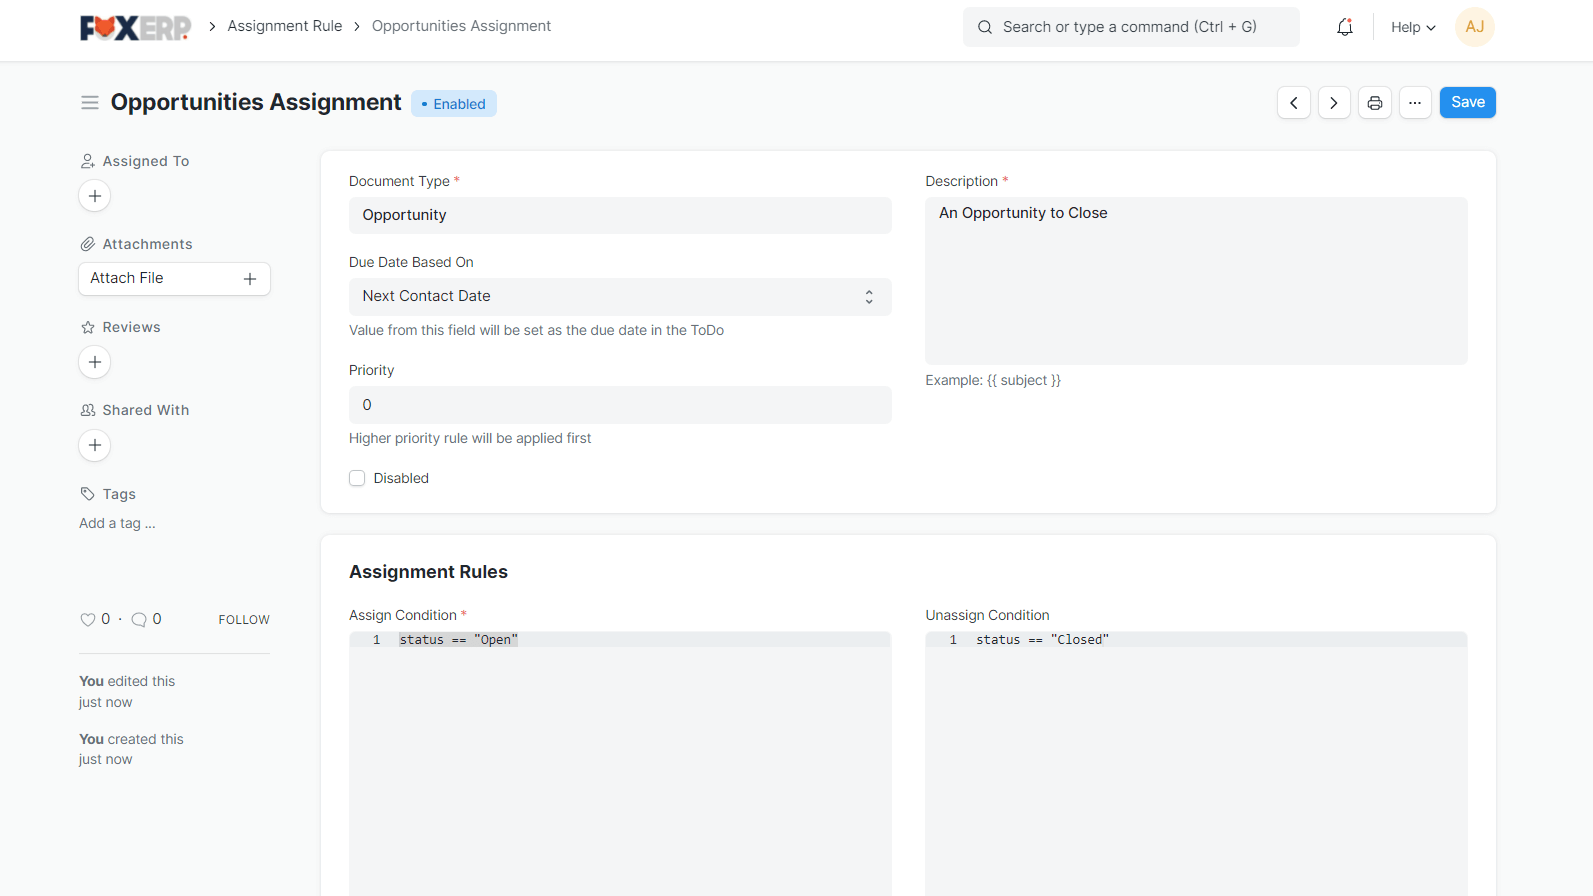This screenshot has height=896, width=1593.
Task: Add an assignee under Assigned To
Action: 95,196
